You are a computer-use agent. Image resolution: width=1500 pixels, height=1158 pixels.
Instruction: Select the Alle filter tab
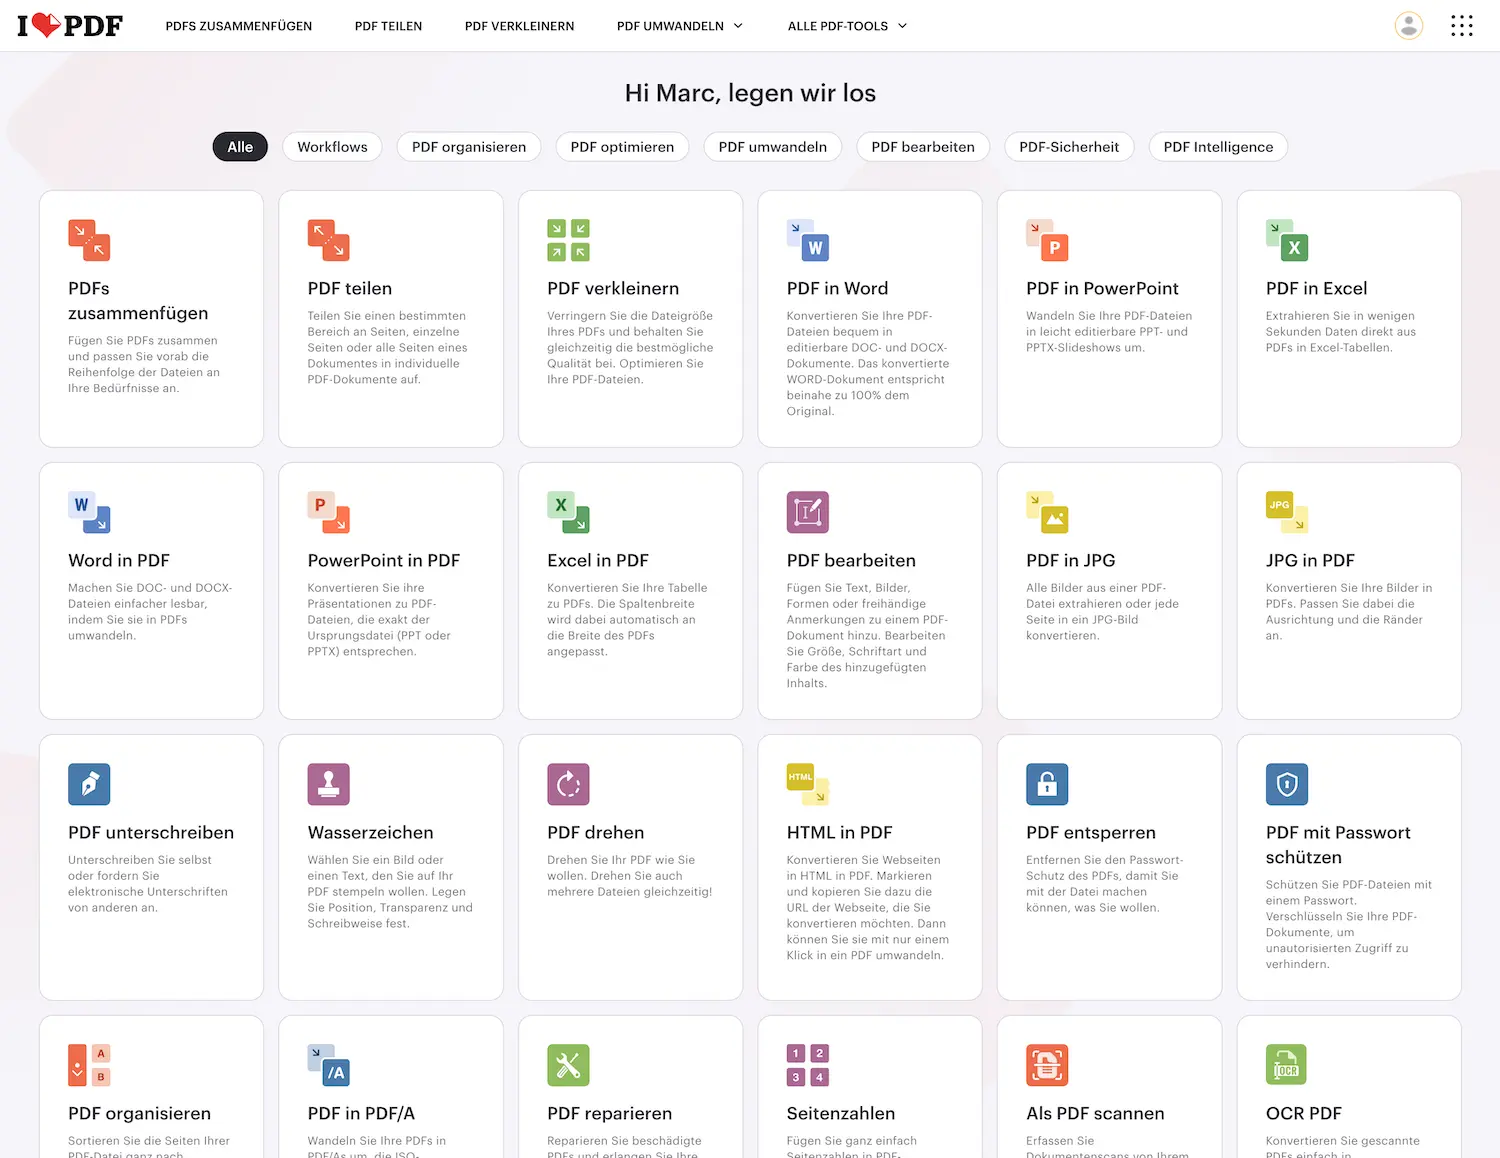click(x=240, y=147)
